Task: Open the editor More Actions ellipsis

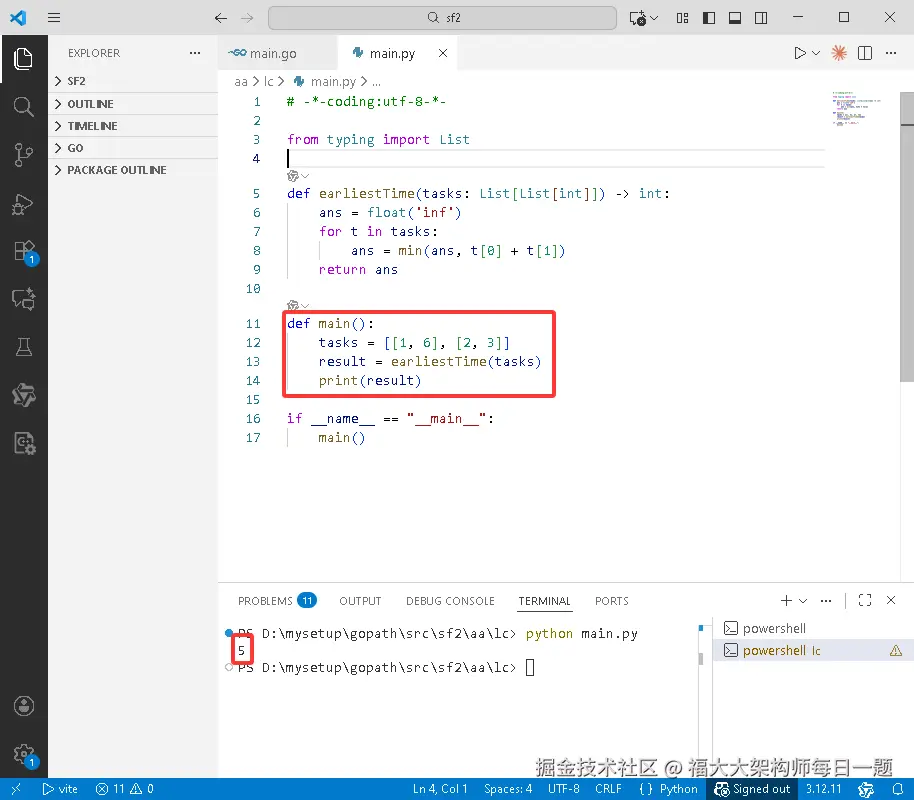Action: click(x=891, y=53)
